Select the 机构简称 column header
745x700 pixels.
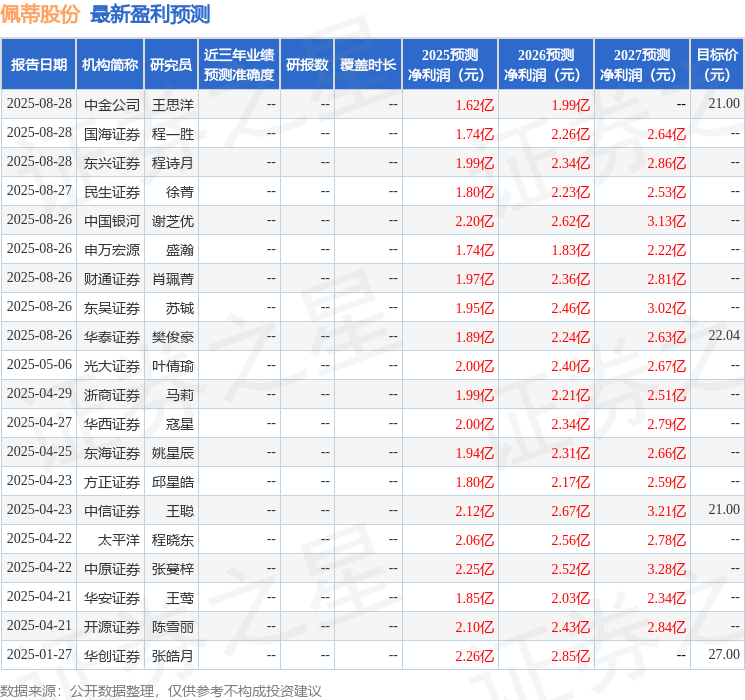coord(110,65)
